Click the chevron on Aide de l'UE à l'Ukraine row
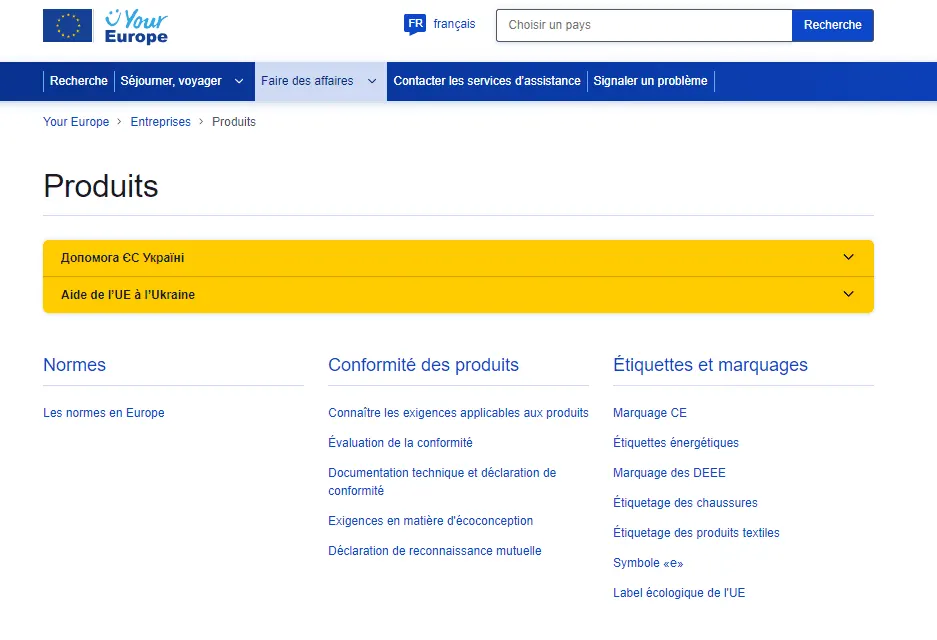The image size is (937, 640). 849,294
